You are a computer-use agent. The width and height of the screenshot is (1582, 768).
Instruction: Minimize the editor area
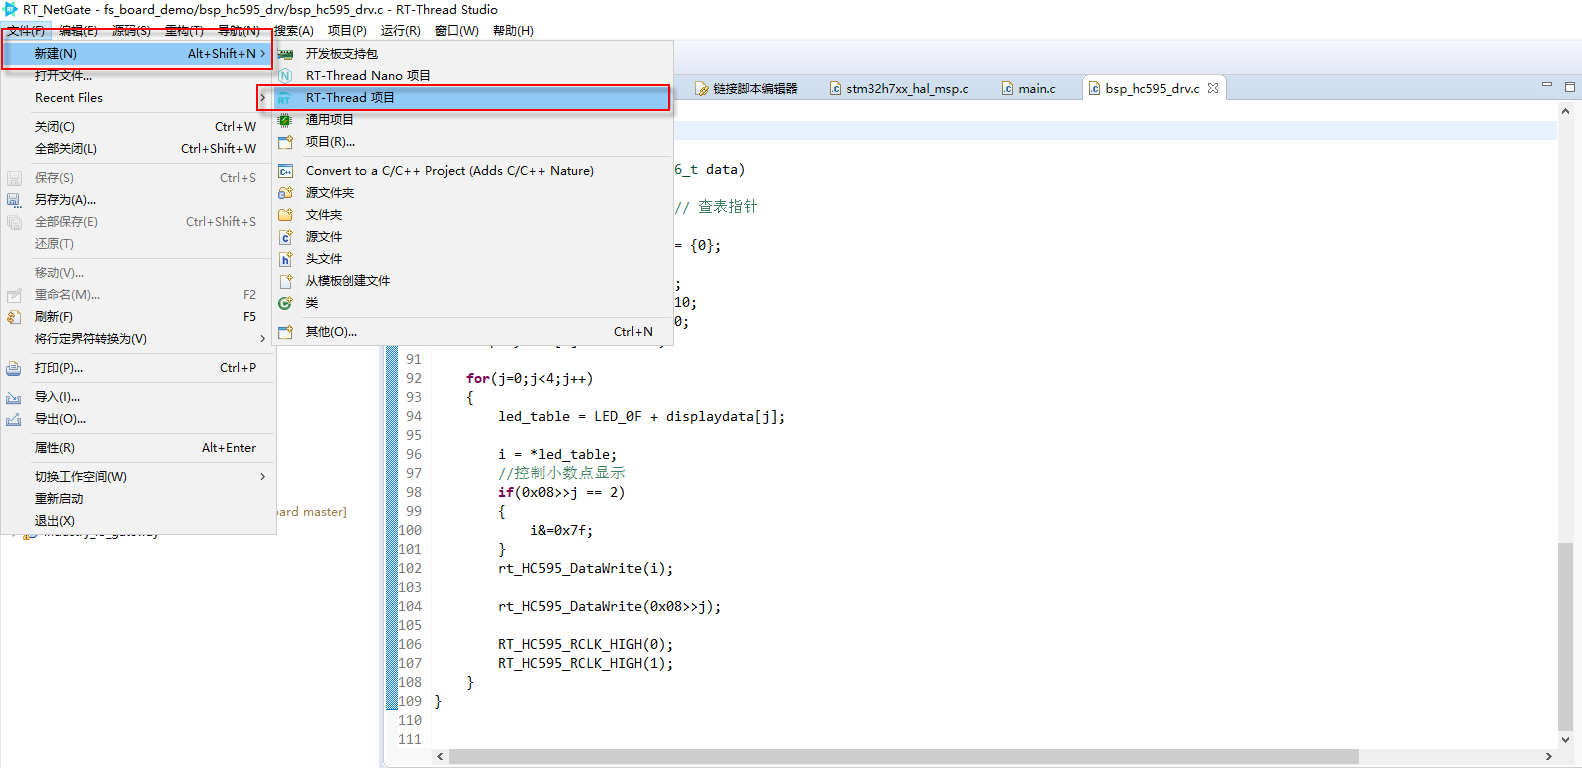(1547, 86)
